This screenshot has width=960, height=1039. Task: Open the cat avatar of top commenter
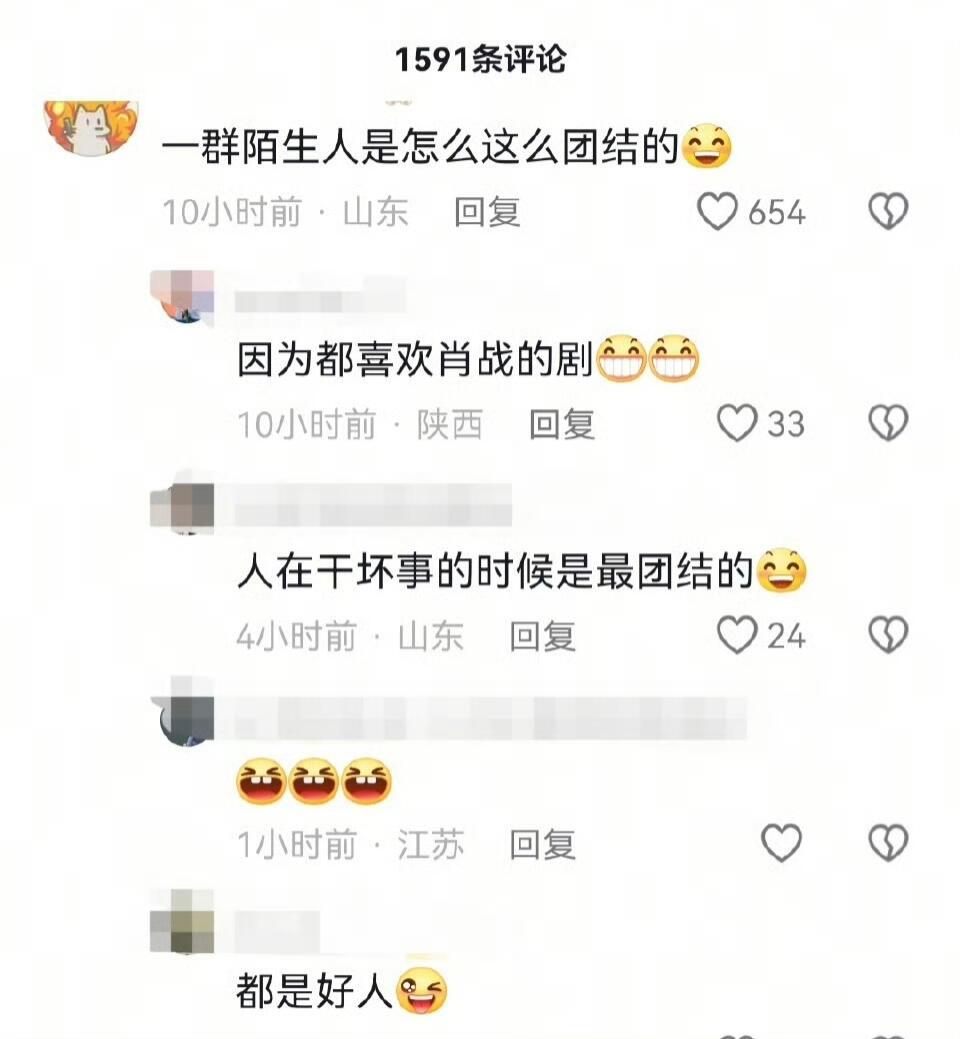pos(91,128)
